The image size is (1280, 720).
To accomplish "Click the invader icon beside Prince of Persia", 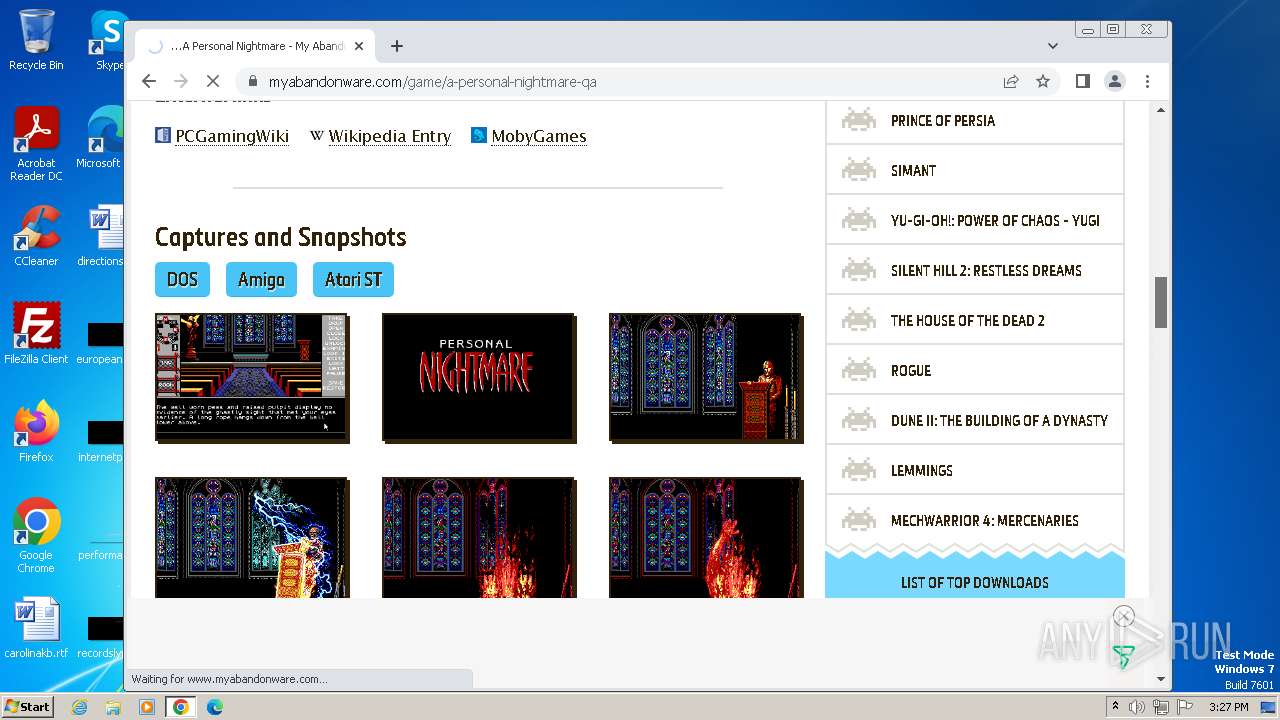I will (x=858, y=120).
